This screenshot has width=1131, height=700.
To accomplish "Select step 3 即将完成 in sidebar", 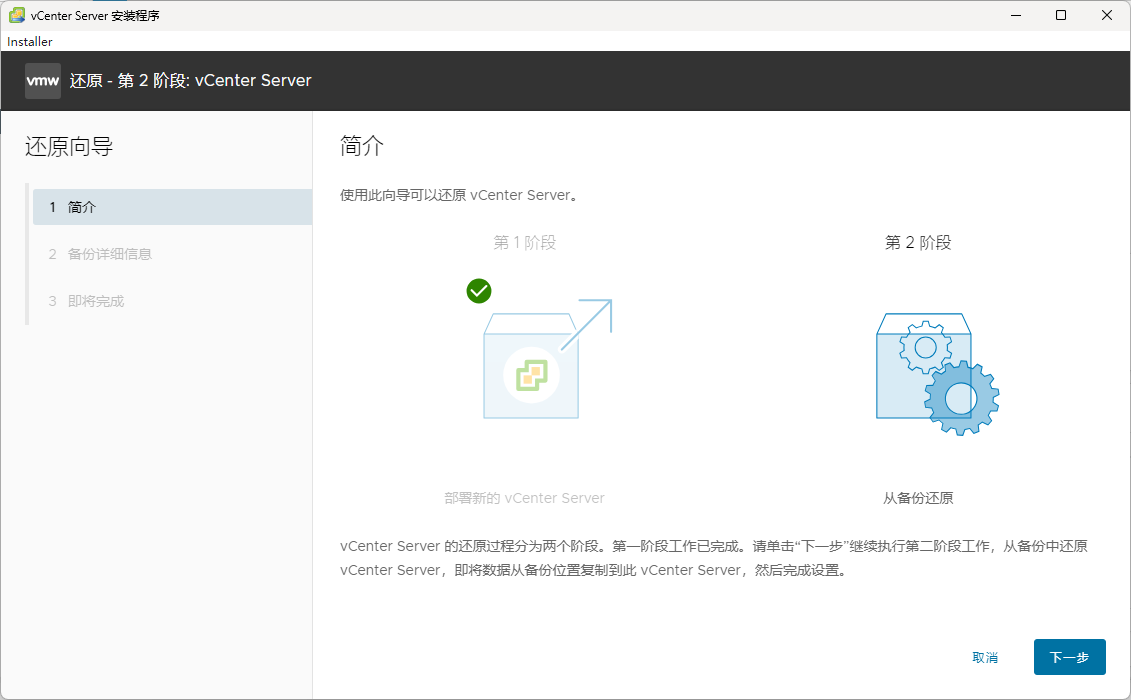I will click(x=96, y=301).
